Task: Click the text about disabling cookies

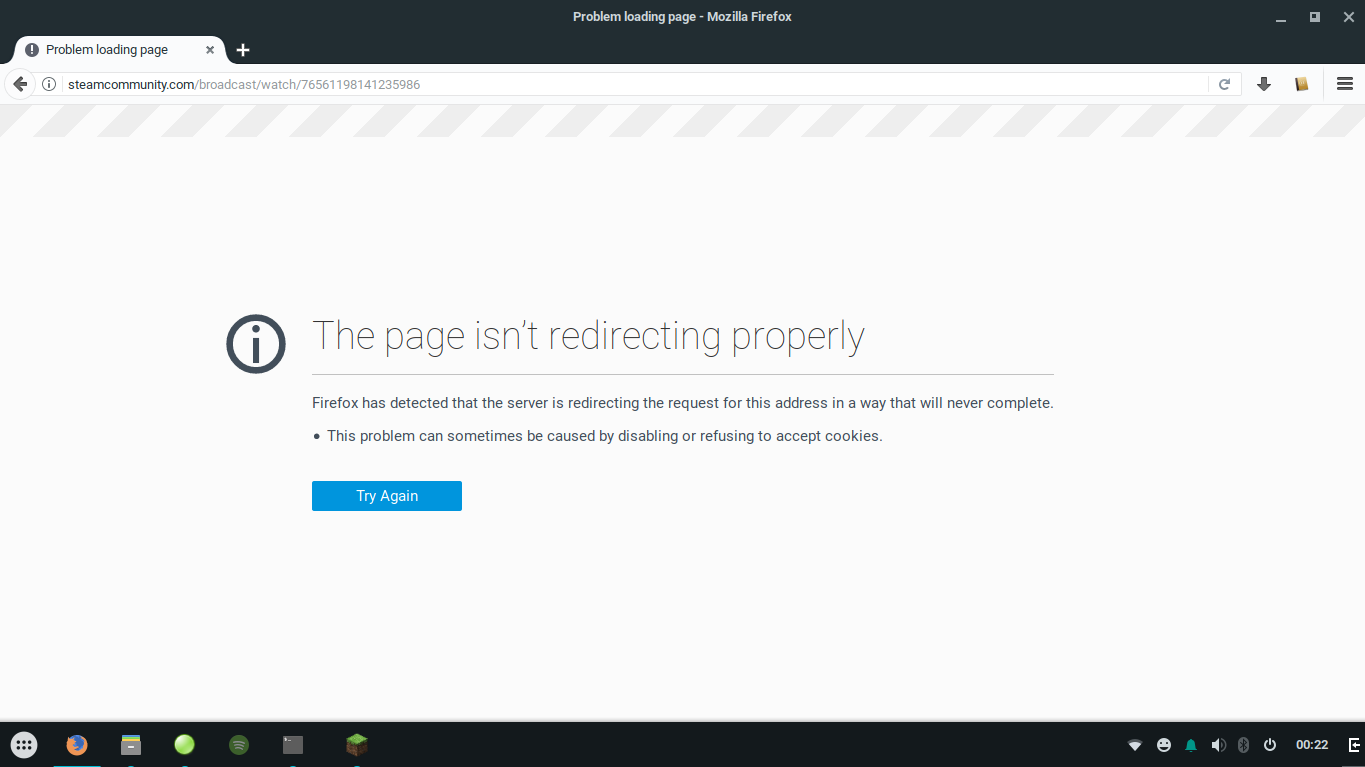Action: coord(605,436)
